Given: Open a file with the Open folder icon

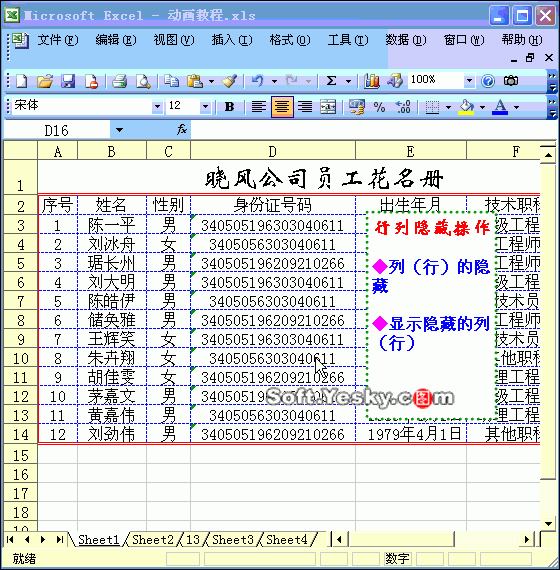Looking at the screenshot, I should pos(45,81).
